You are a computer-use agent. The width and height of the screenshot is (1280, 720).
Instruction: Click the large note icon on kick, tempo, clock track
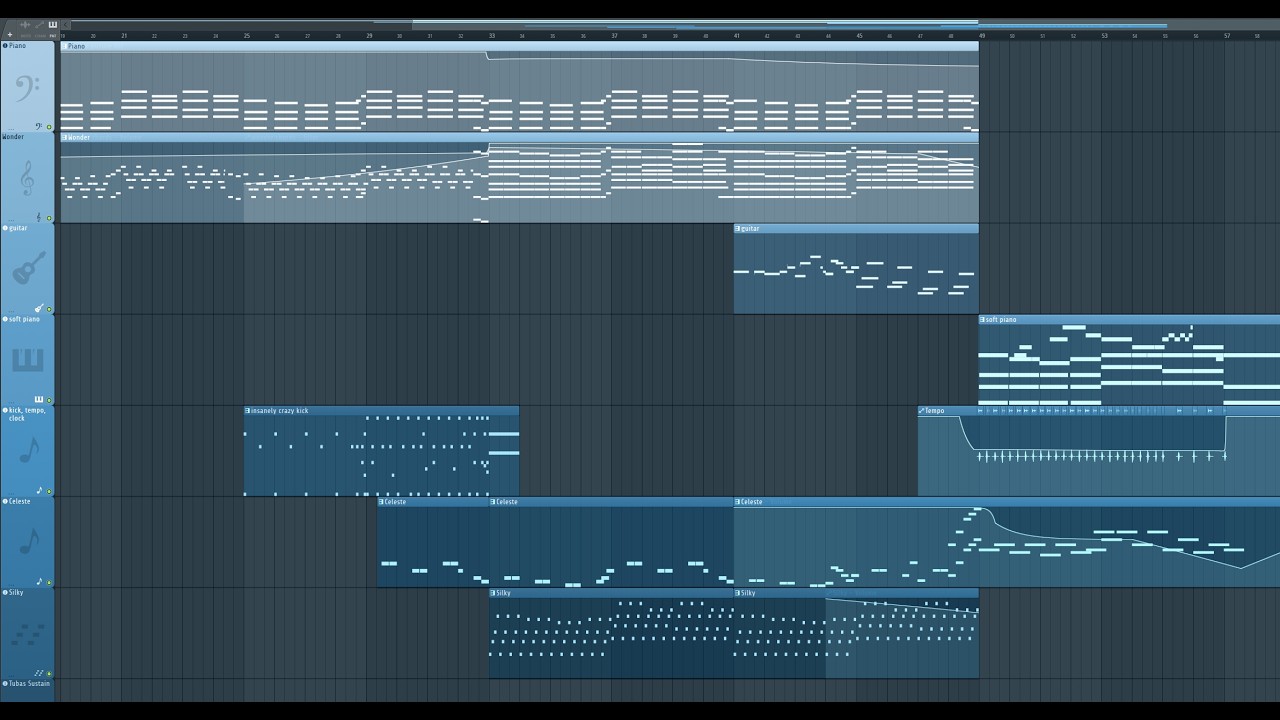pos(29,450)
